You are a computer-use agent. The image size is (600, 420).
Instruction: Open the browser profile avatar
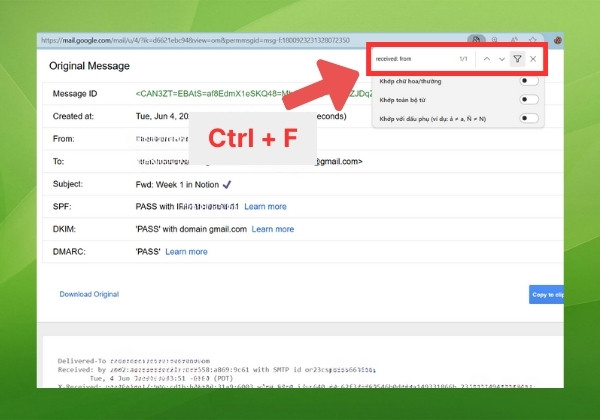(558, 40)
